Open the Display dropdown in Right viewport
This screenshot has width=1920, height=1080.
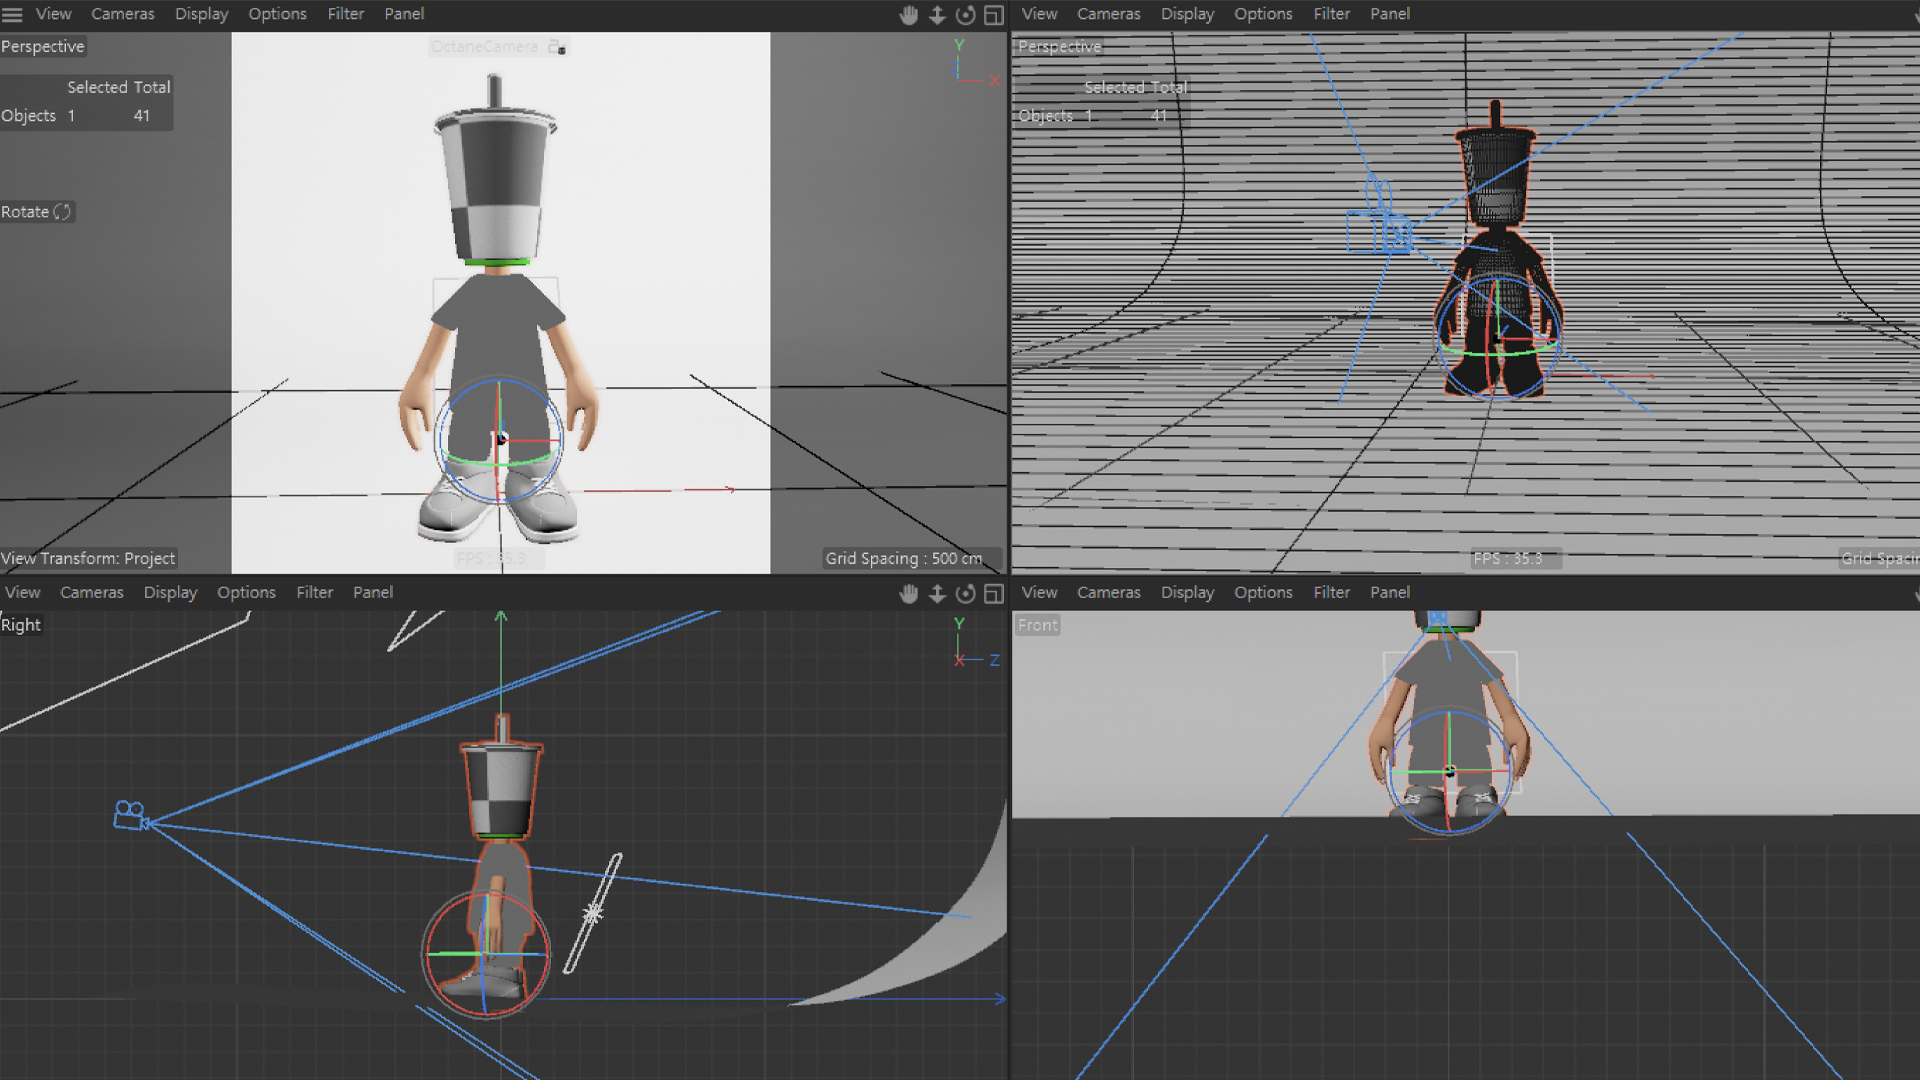coord(170,592)
